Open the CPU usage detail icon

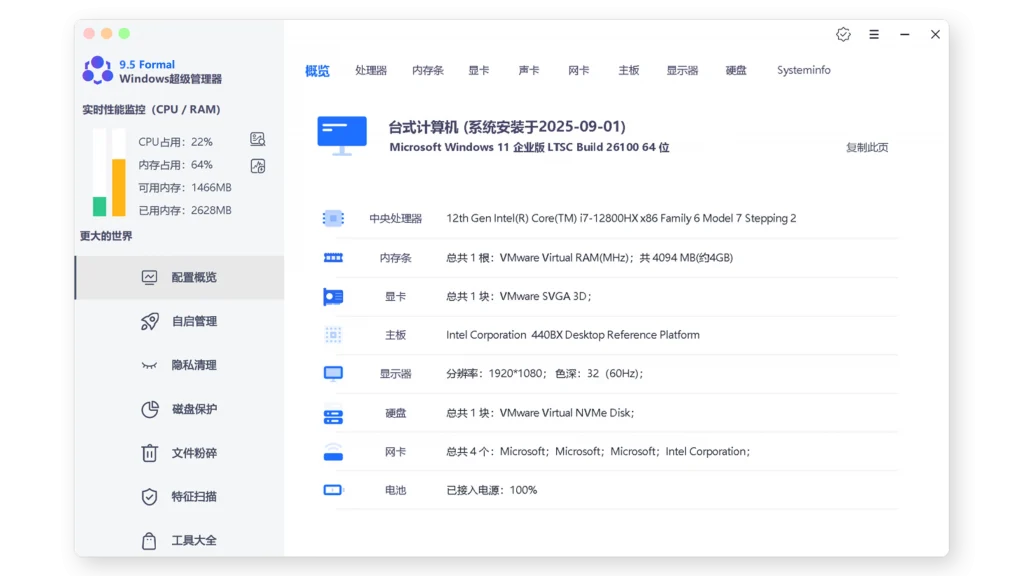tap(257, 139)
